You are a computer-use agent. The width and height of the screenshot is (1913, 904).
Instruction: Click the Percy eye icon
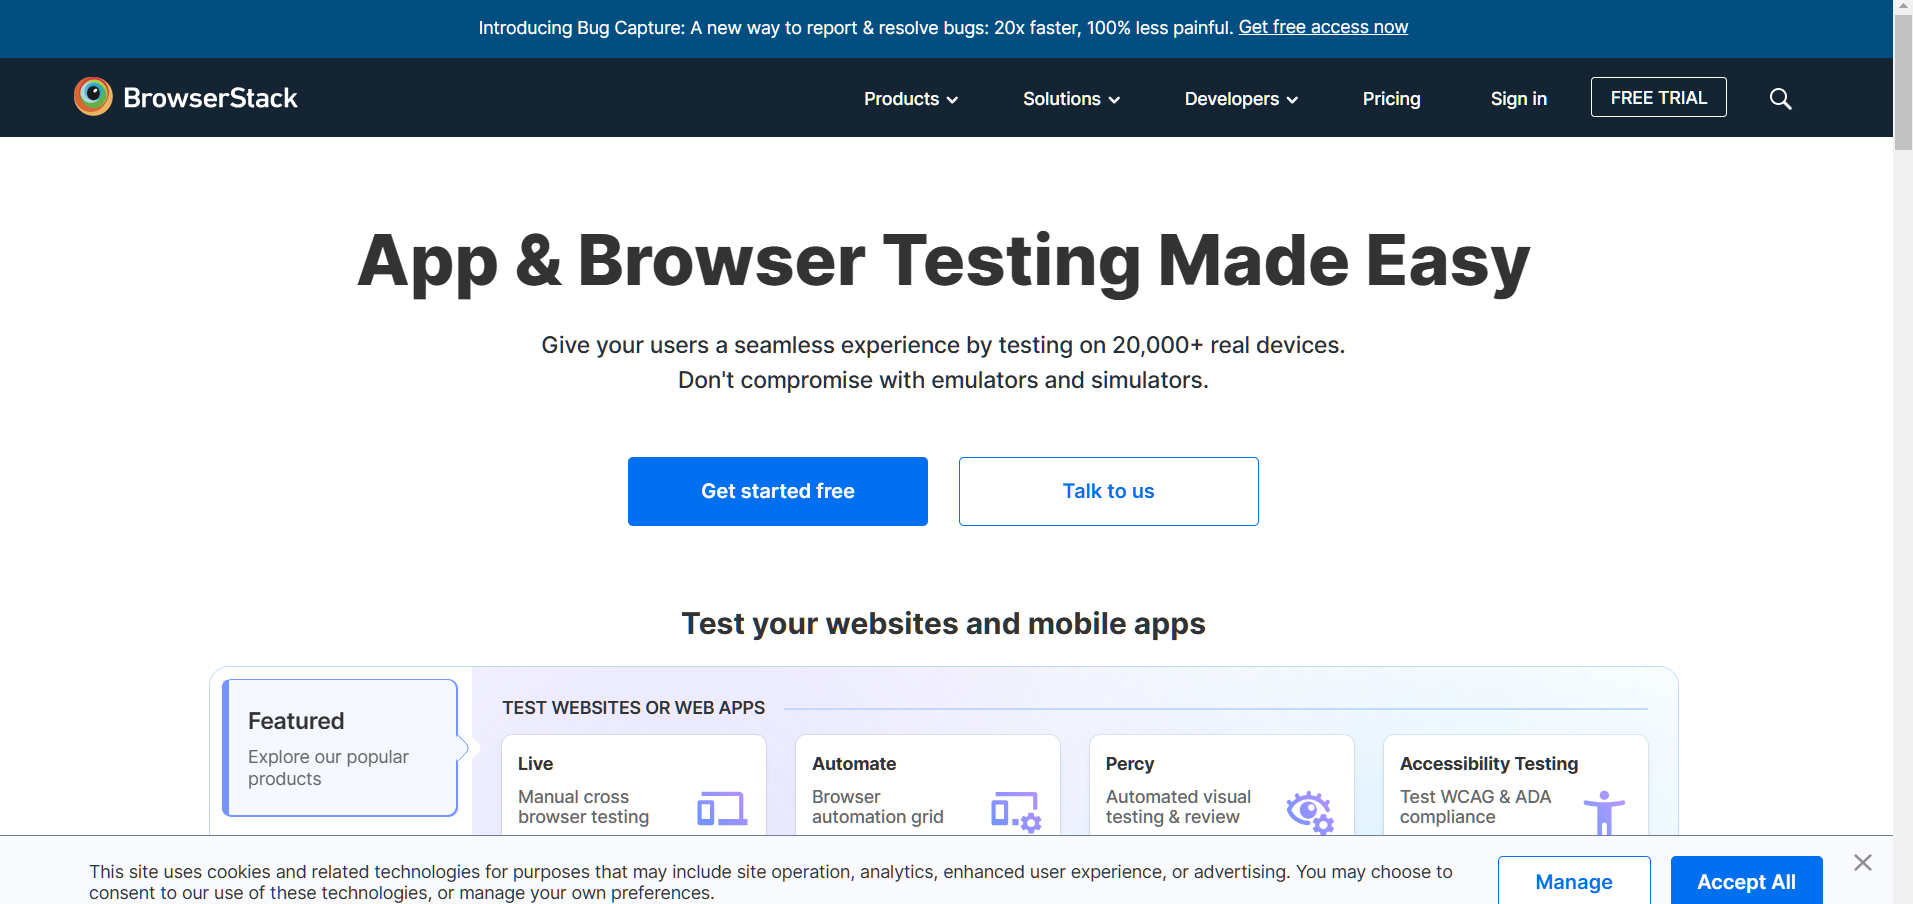[x=1309, y=811]
